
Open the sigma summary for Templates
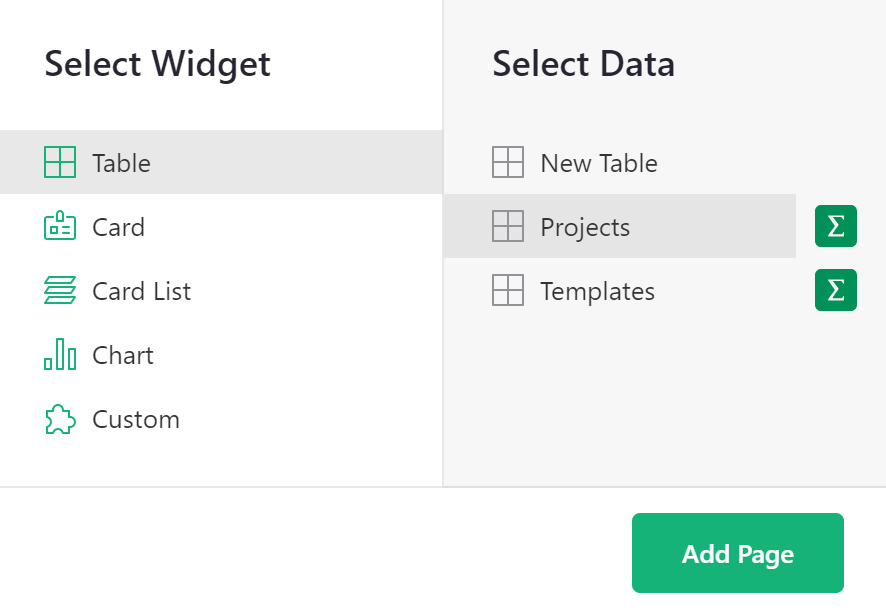tap(835, 290)
